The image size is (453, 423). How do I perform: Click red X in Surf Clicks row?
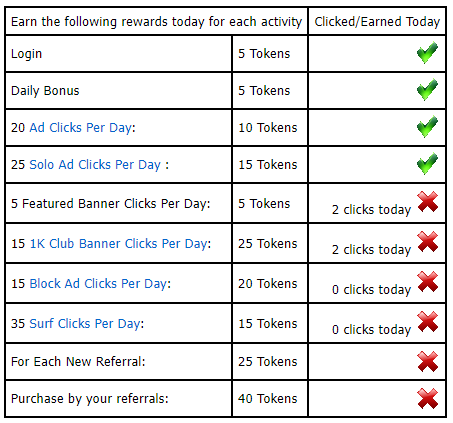[x=428, y=322]
